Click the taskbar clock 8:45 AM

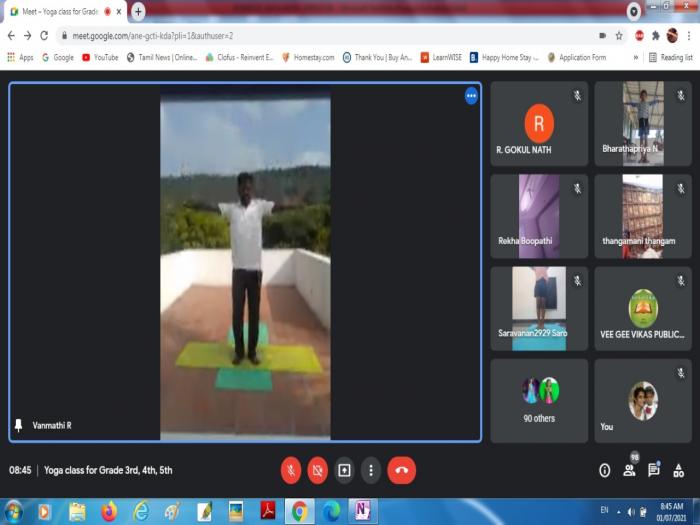coord(672,512)
